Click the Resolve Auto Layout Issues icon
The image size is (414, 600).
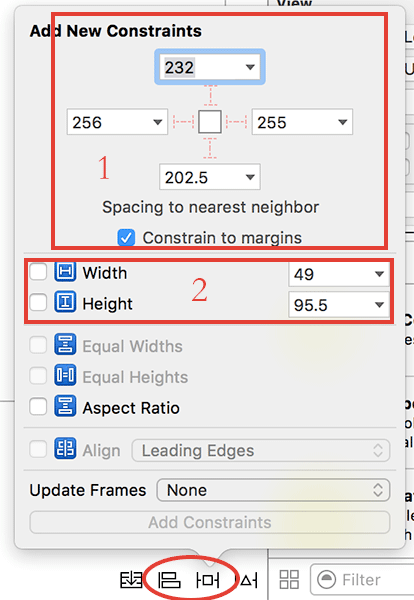[x=248, y=580]
